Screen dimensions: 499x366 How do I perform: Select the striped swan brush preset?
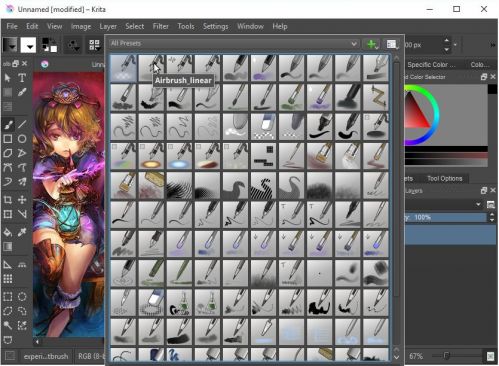coord(263,186)
